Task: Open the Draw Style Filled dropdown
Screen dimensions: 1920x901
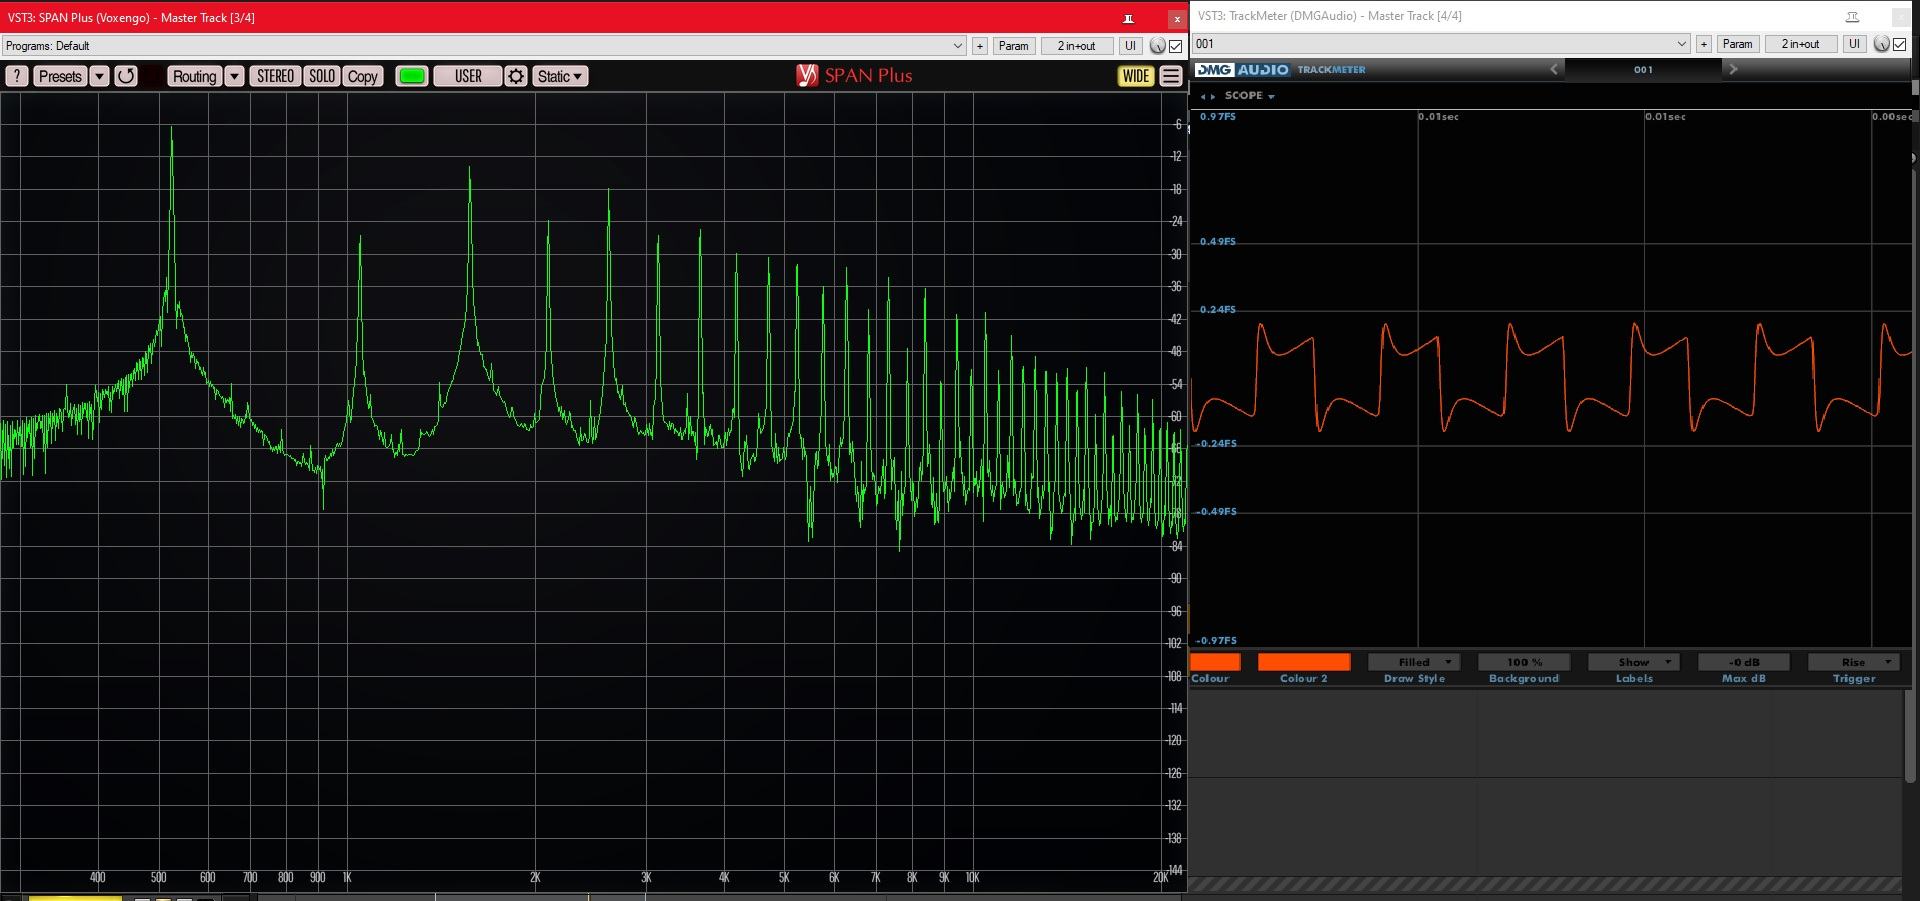Action: pyautogui.click(x=1414, y=662)
